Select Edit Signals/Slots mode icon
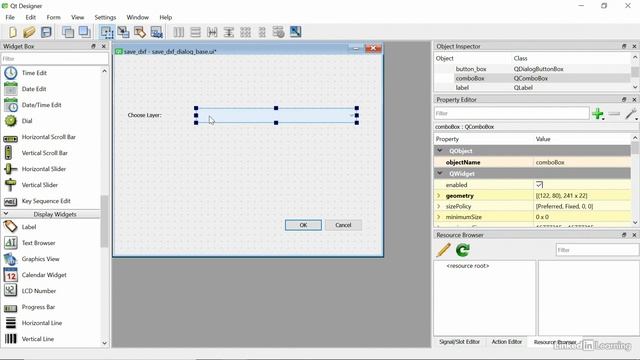640x360 pixels. [123, 32]
